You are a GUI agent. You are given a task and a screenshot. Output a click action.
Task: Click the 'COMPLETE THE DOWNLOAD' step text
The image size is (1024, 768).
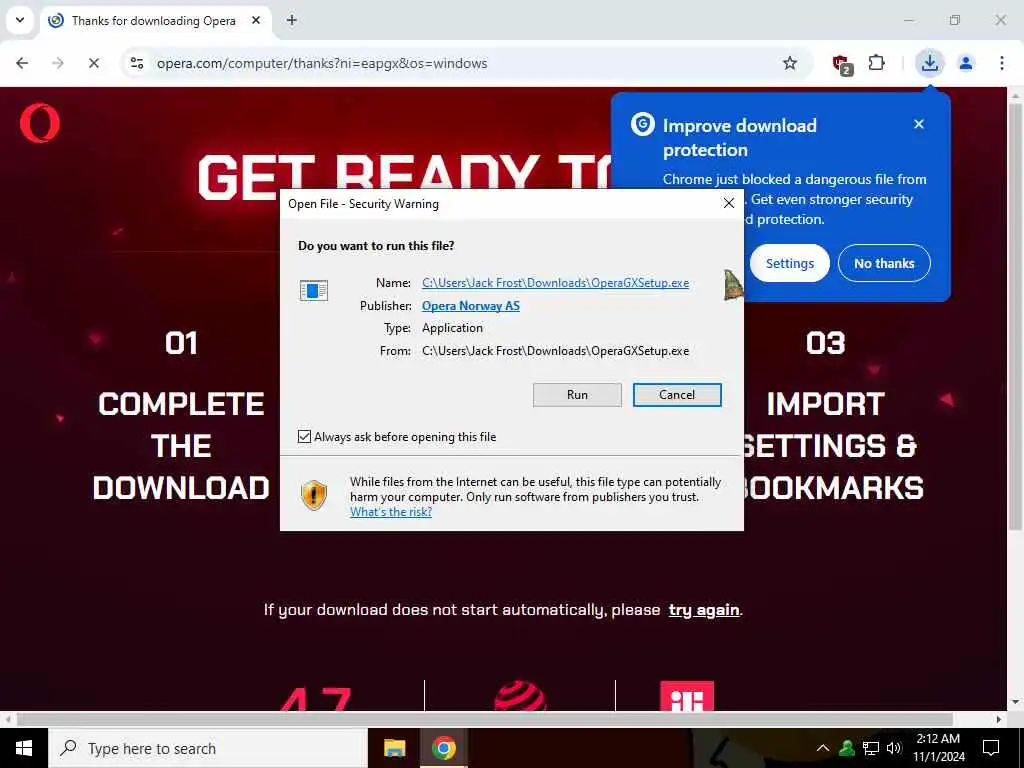[x=181, y=446]
